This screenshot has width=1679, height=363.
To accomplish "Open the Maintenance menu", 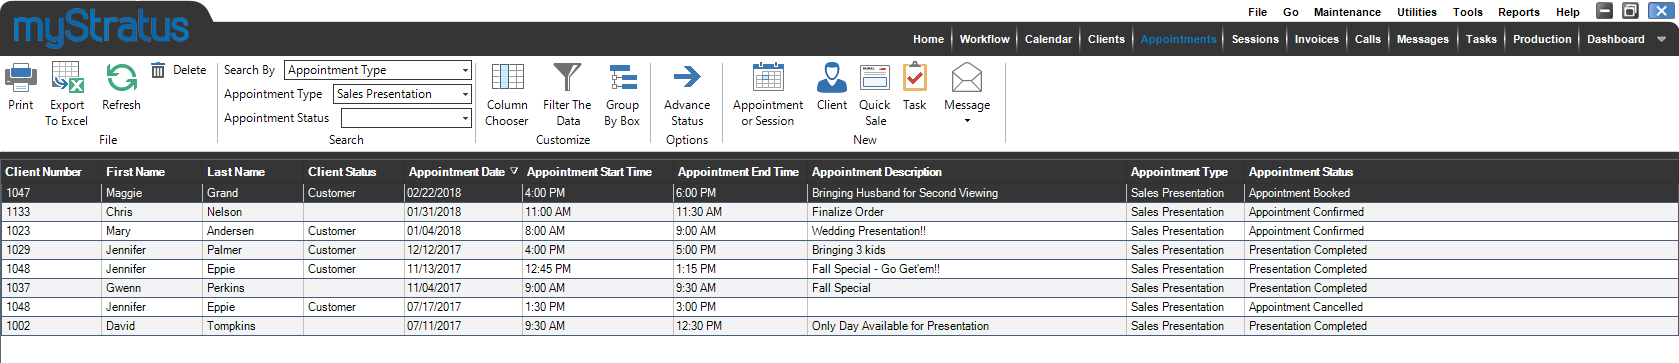I will [1347, 12].
